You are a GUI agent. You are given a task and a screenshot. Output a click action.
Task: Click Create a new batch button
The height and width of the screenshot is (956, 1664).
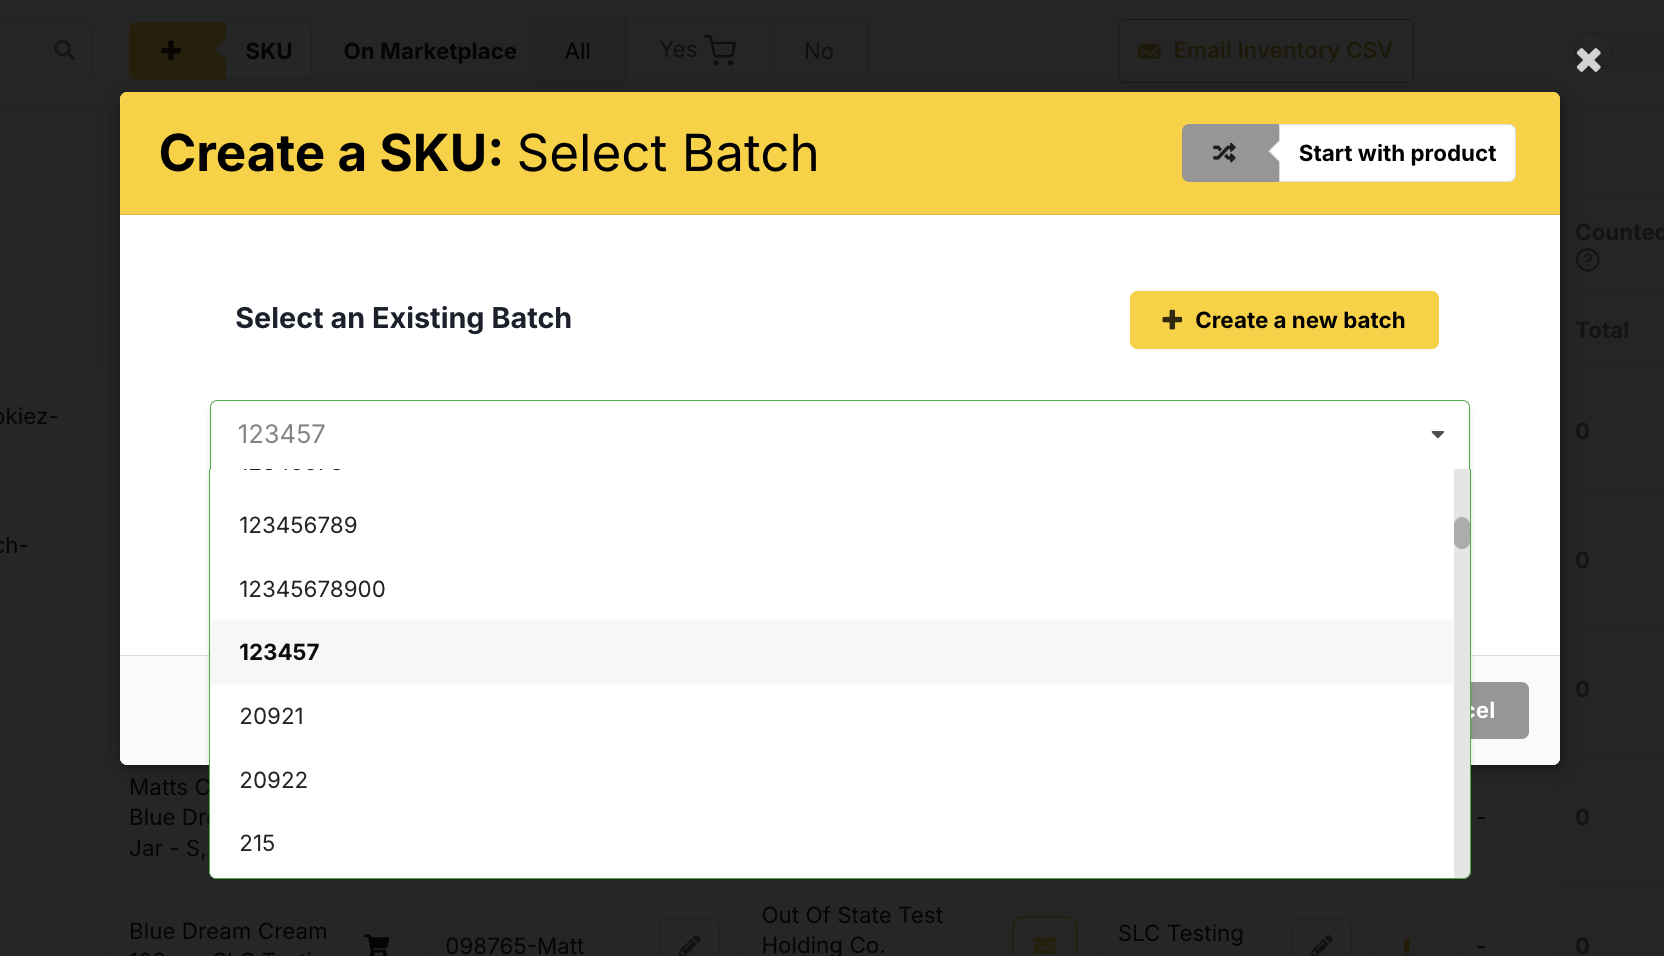[1284, 320]
